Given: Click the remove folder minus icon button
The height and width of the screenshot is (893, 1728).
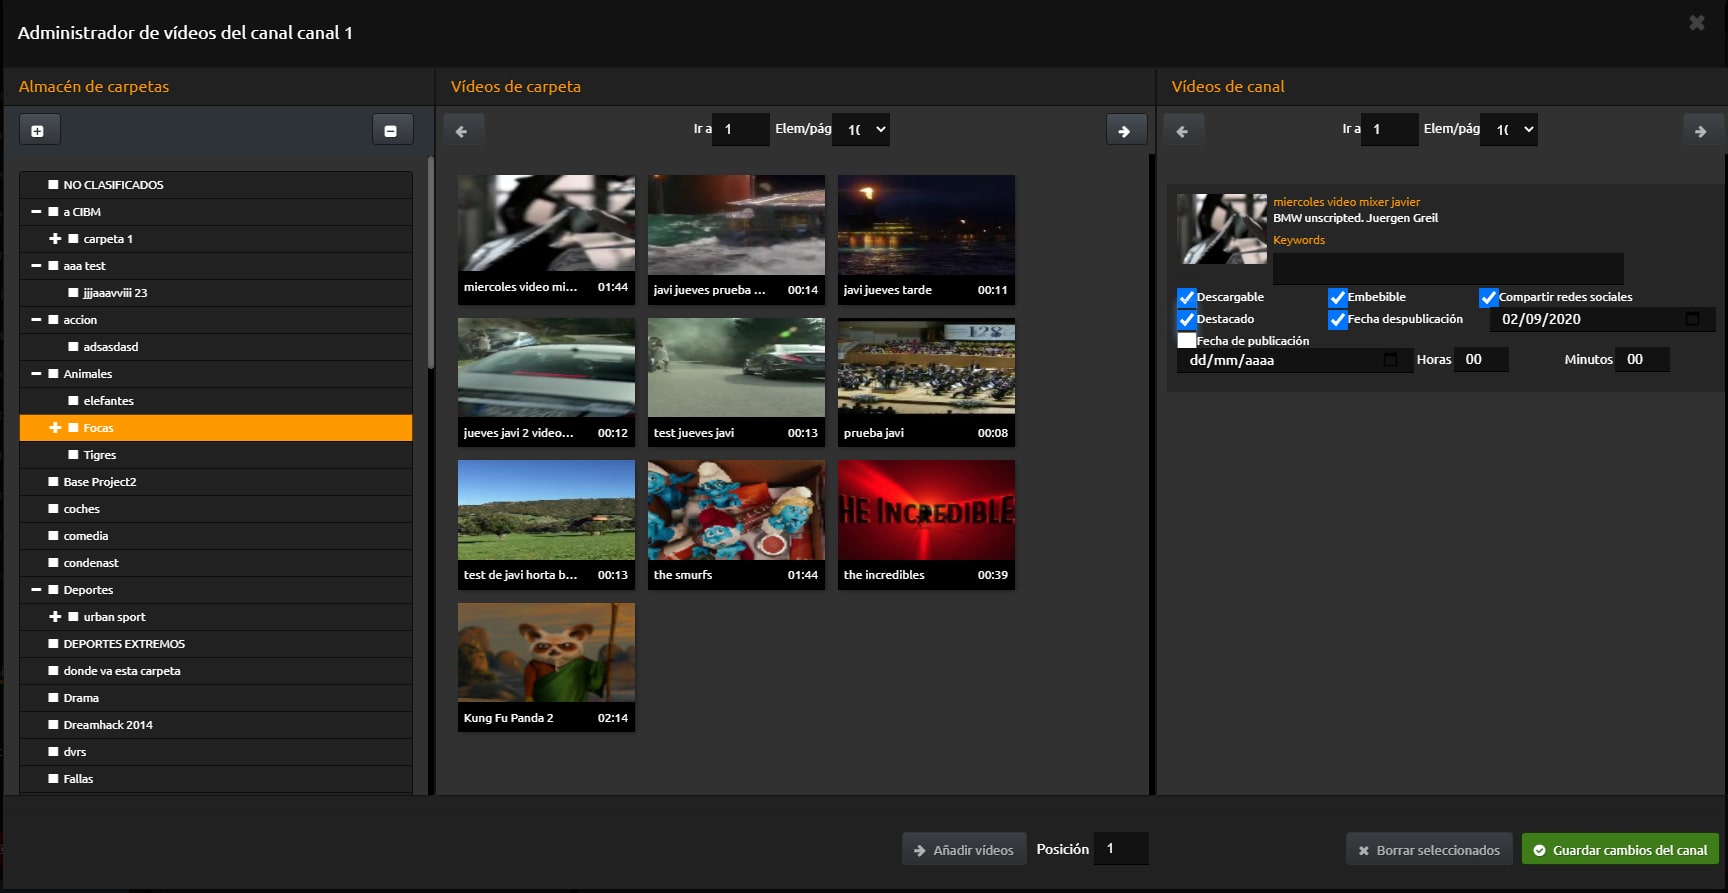Looking at the screenshot, I should 392,130.
